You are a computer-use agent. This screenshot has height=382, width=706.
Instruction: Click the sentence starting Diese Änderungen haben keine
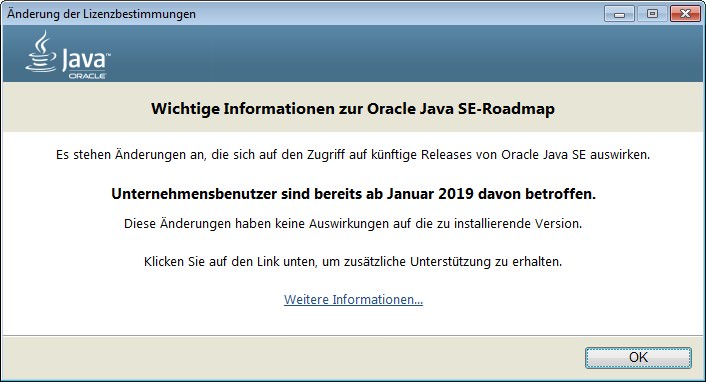(353, 223)
